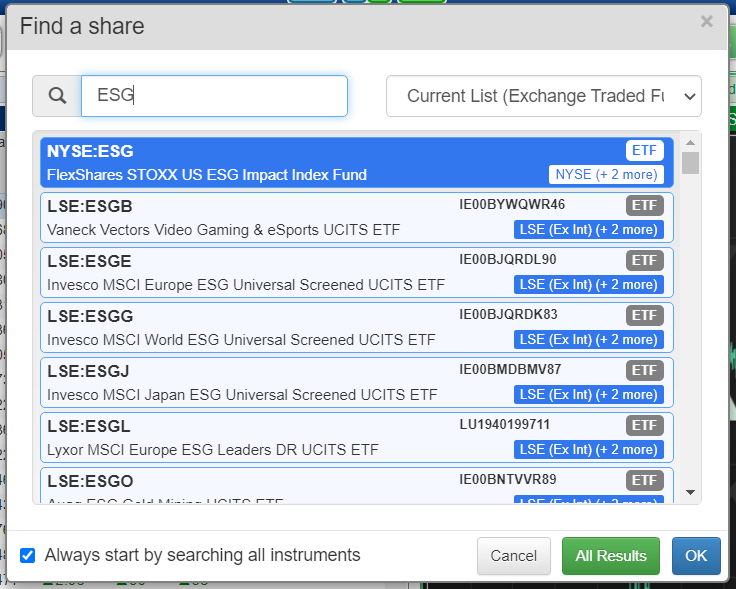Click the search magnifier icon
Viewport: 736px width, 589px height.
click(x=57, y=96)
